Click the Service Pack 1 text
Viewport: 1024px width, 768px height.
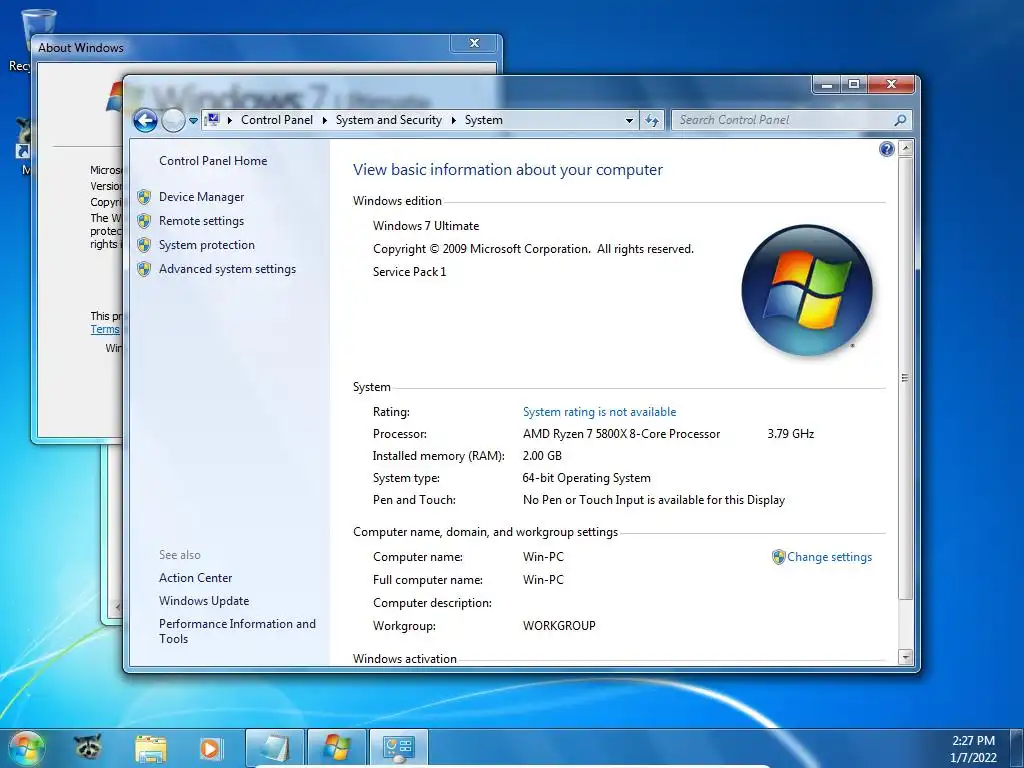point(409,272)
